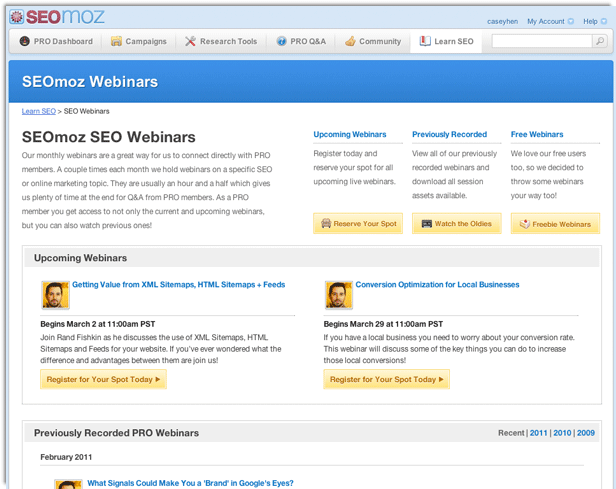Click the Previously Recorded PRO Webinars heading
Viewport: 616px width, 489px height.
point(116,433)
